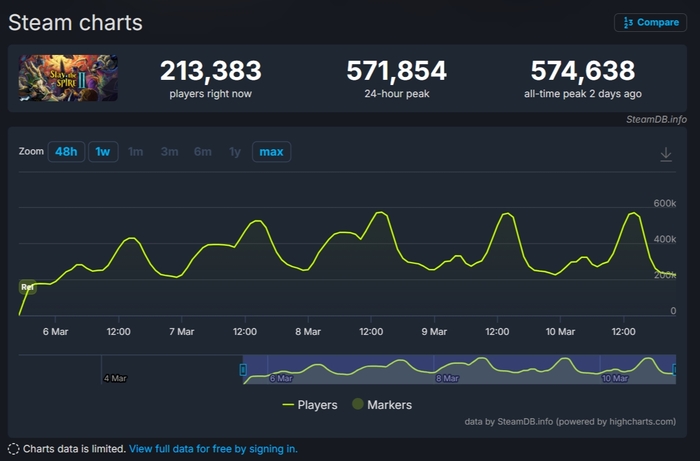Choose the 1y zoom option

pyautogui.click(x=235, y=152)
